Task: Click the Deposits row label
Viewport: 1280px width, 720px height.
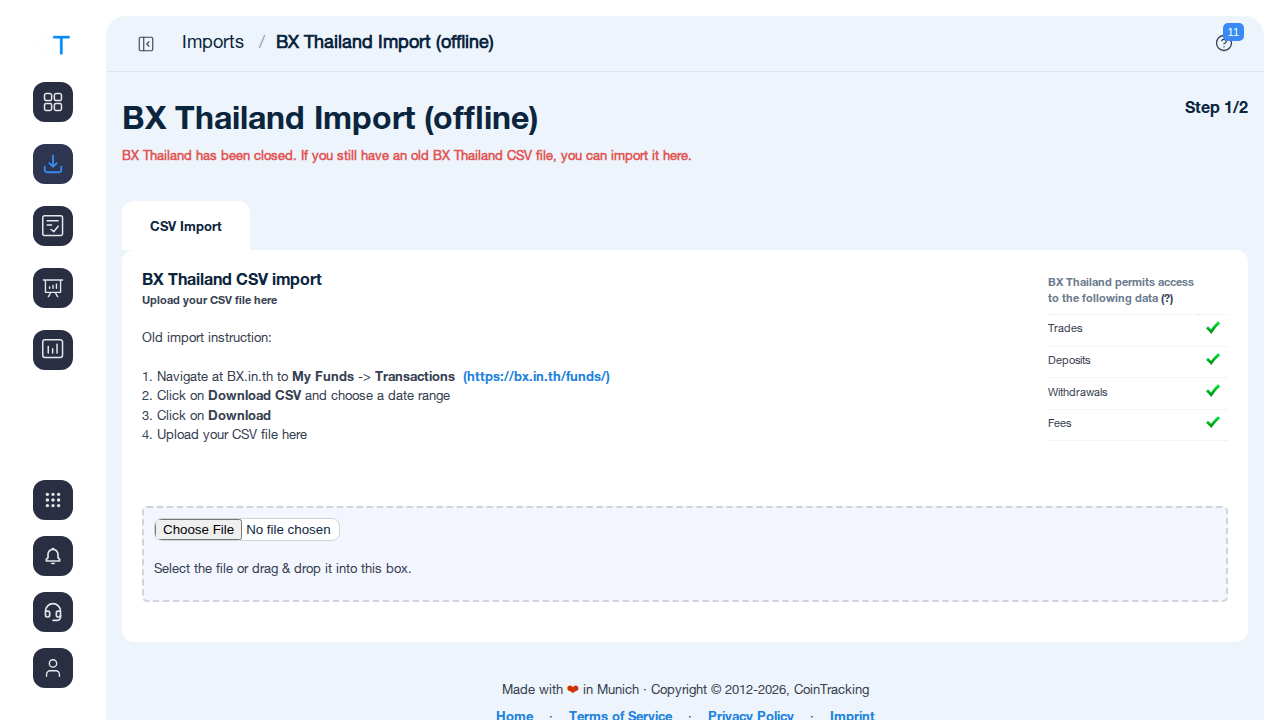Action: point(1069,360)
